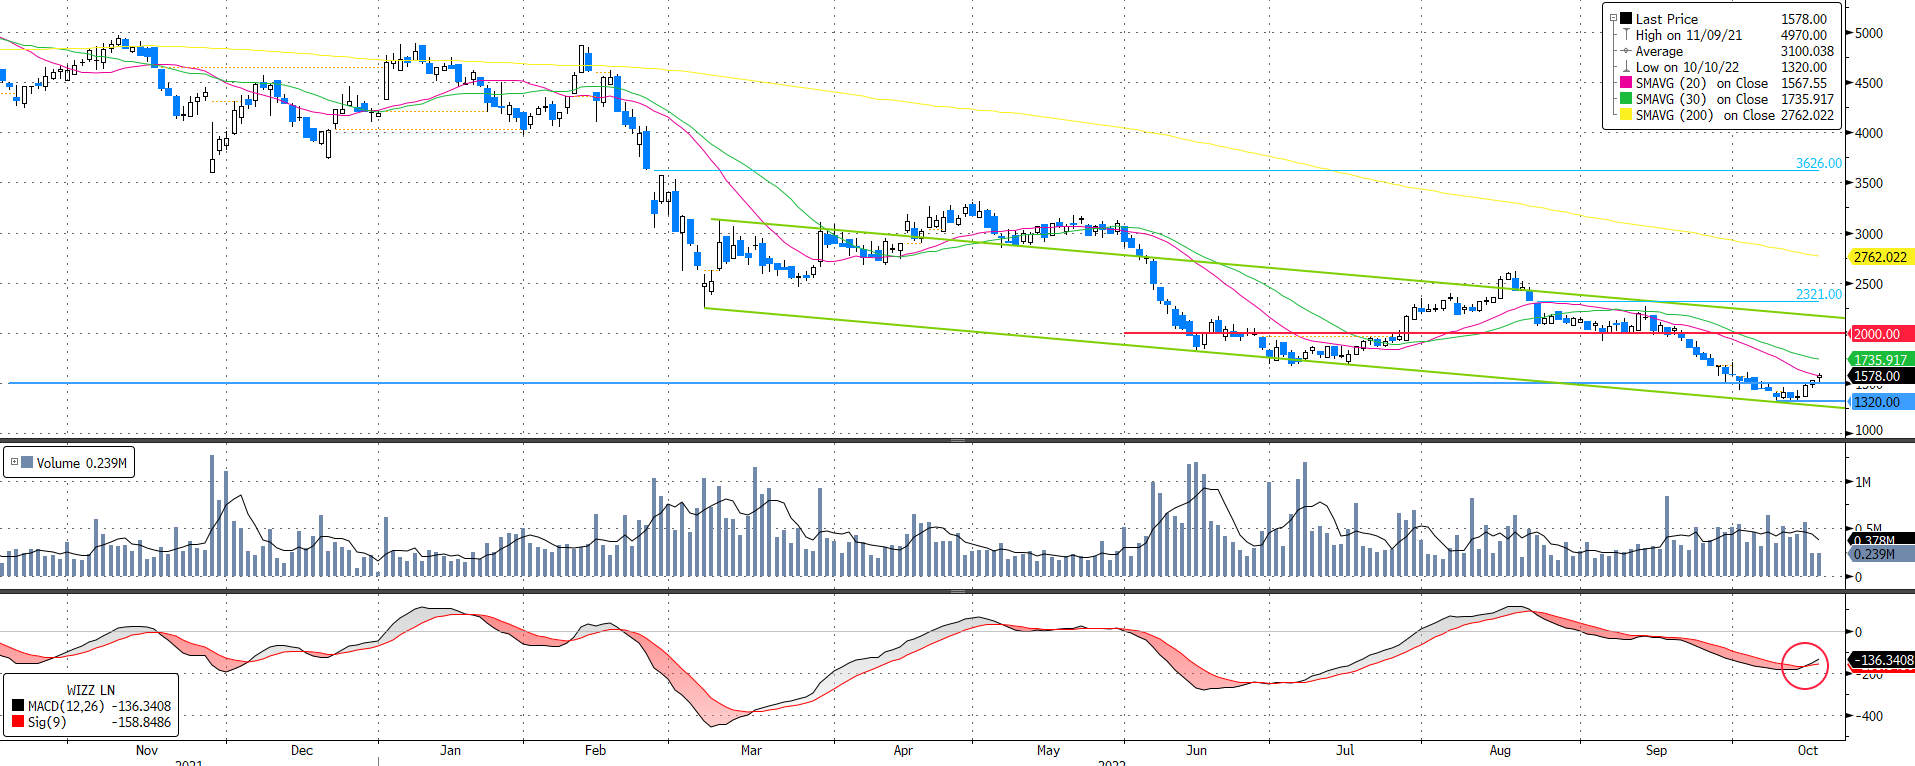Select the 'Sig(9)' legend label

tap(47, 722)
